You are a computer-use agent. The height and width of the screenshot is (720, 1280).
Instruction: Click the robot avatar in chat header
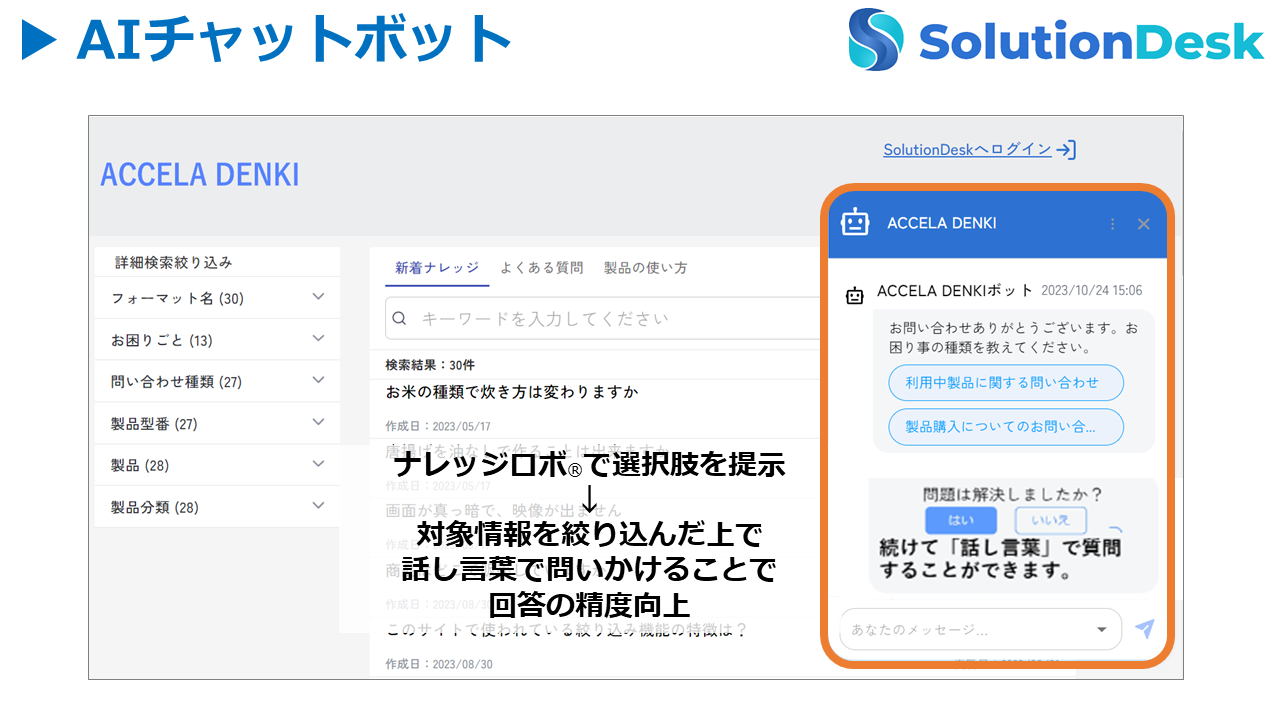click(x=855, y=223)
